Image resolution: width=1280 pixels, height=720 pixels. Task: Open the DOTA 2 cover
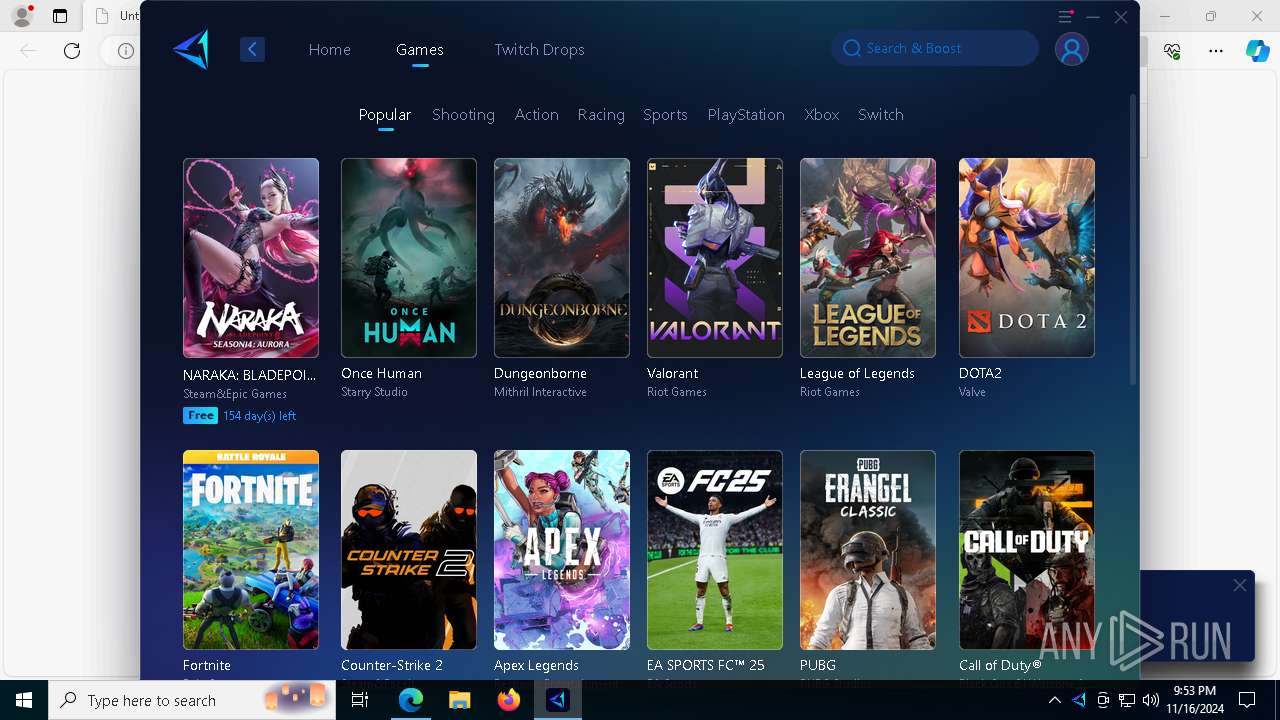click(1027, 258)
